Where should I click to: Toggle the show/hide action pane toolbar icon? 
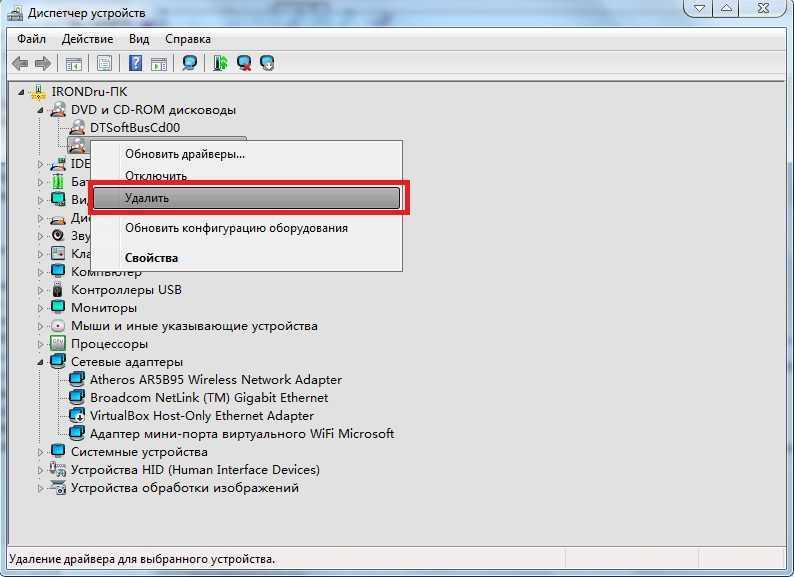tap(159, 64)
